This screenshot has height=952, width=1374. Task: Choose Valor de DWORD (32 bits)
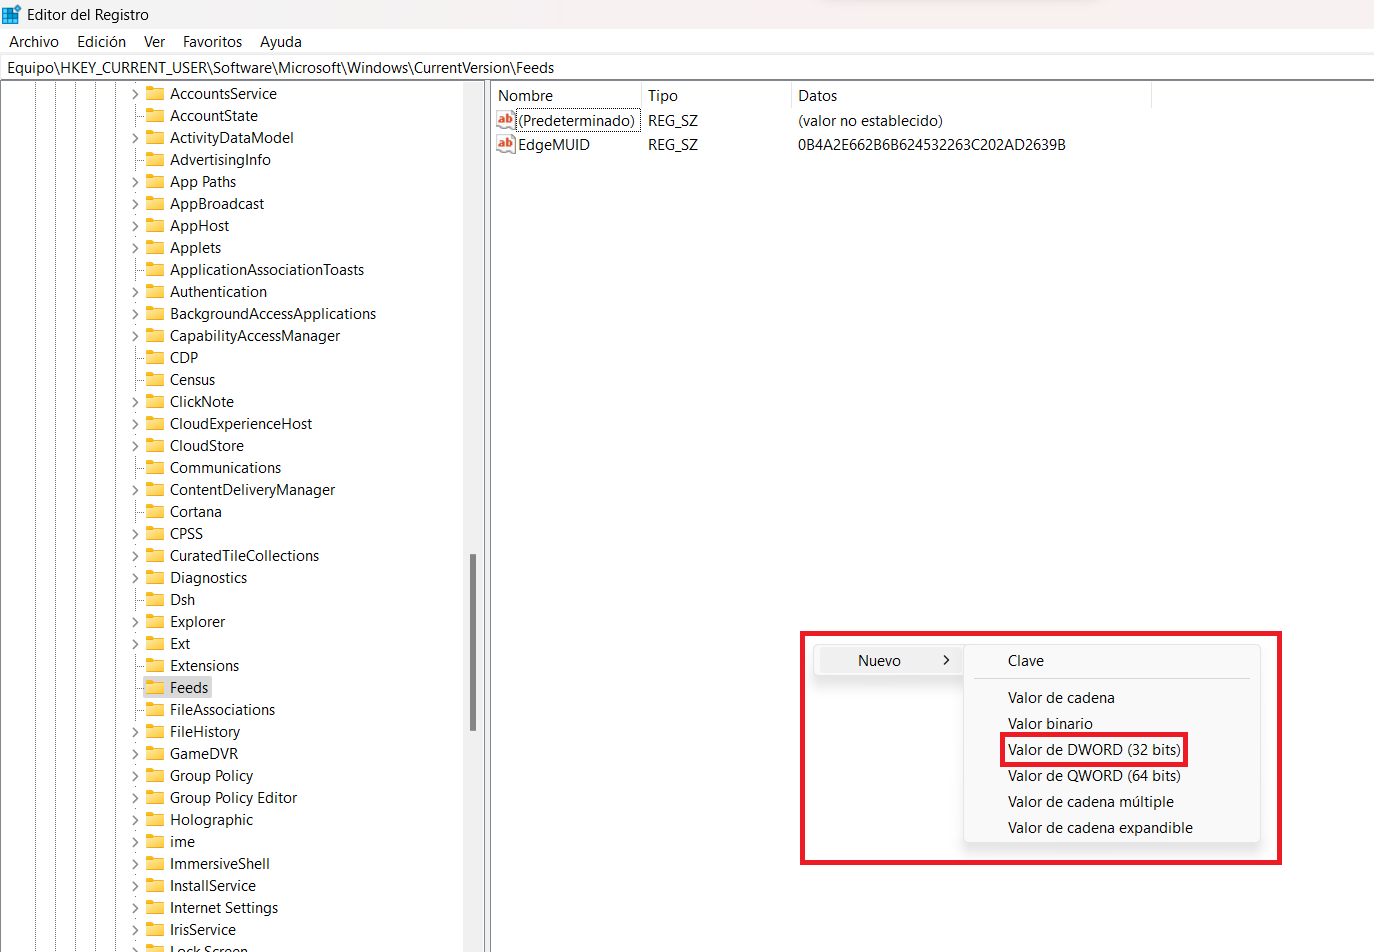point(1093,750)
